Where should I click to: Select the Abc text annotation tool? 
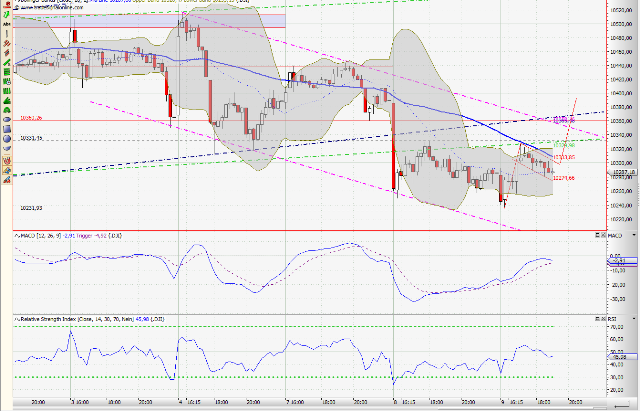click(x=7, y=24)
